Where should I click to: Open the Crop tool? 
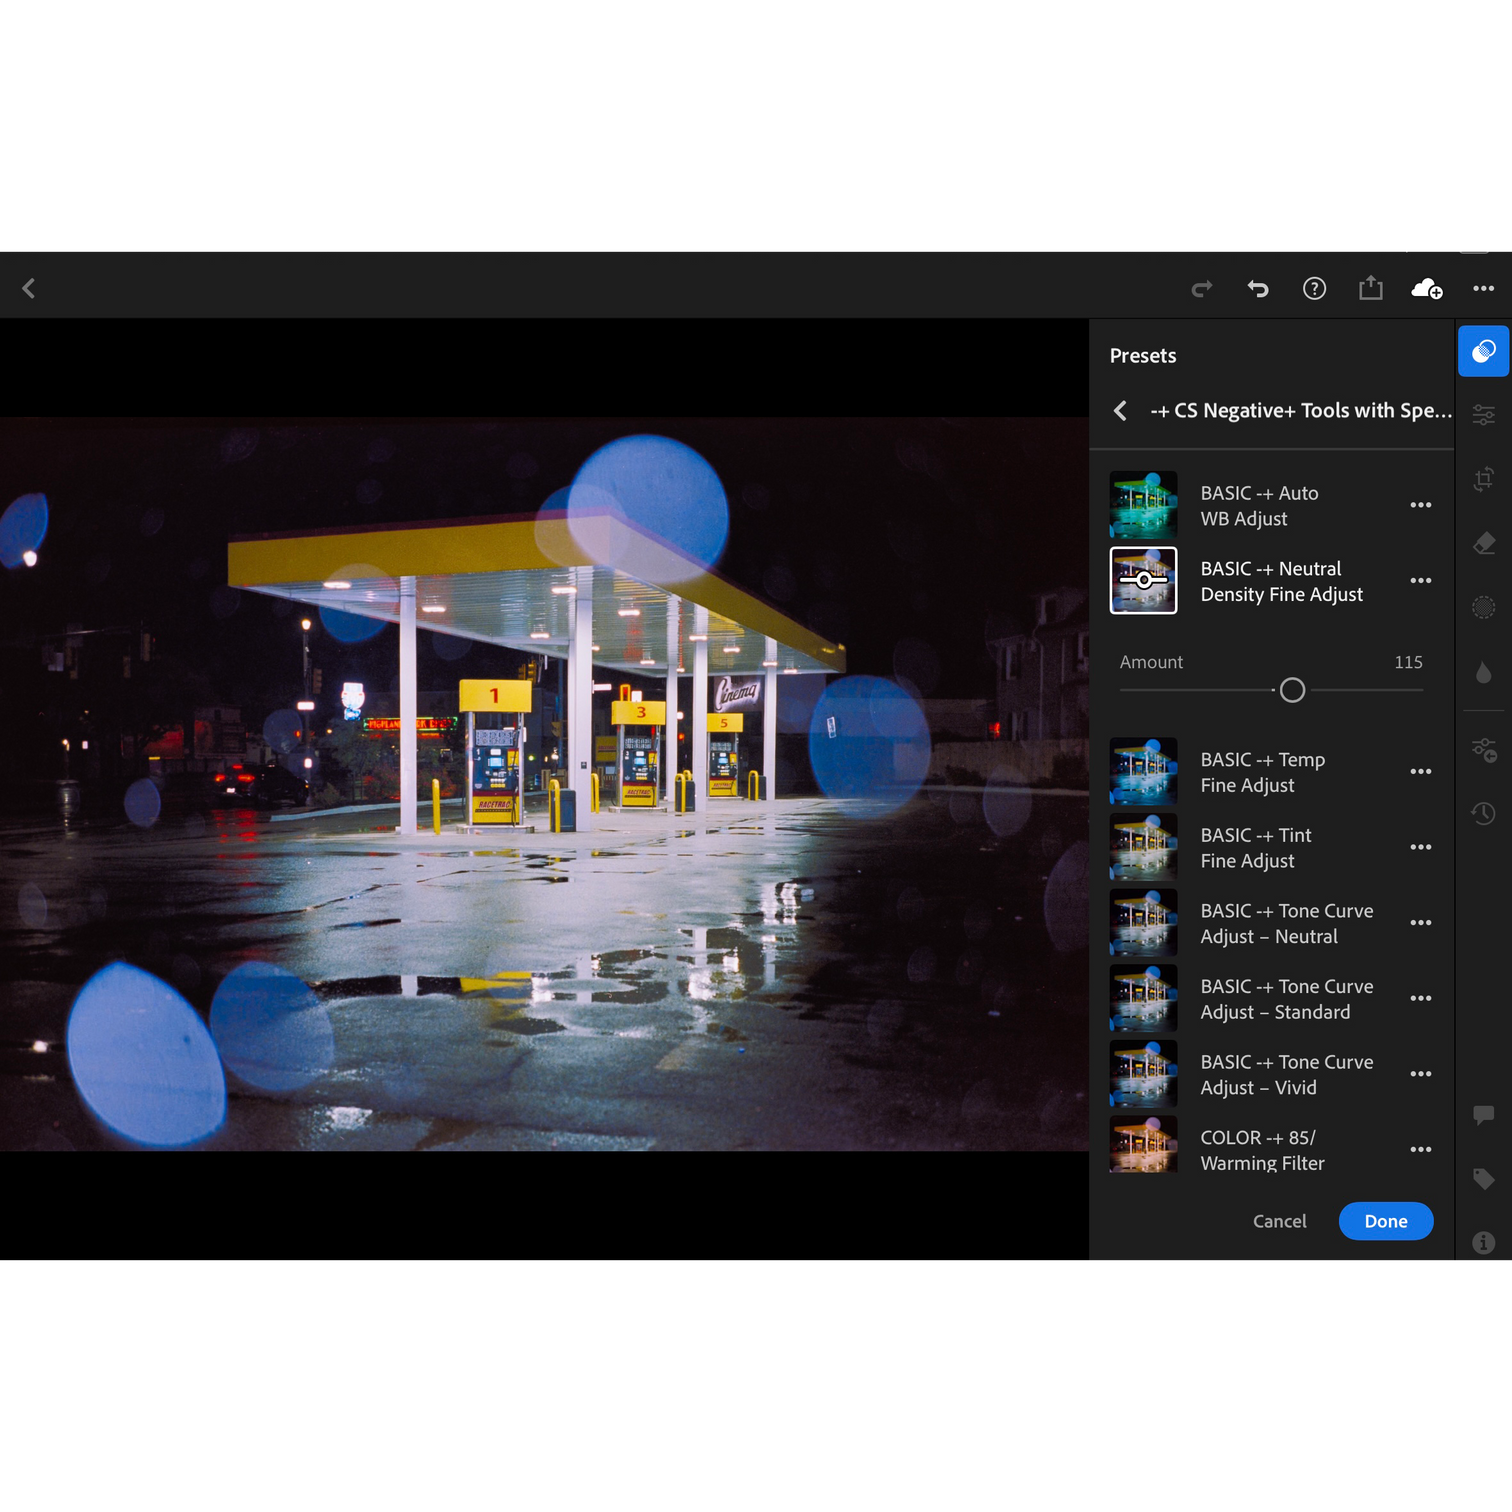[x=1484, y=478]
